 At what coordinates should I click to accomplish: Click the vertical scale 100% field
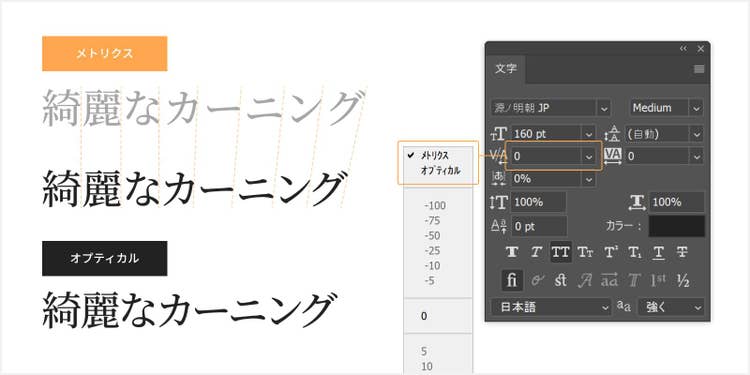click(x=539, y=202)
